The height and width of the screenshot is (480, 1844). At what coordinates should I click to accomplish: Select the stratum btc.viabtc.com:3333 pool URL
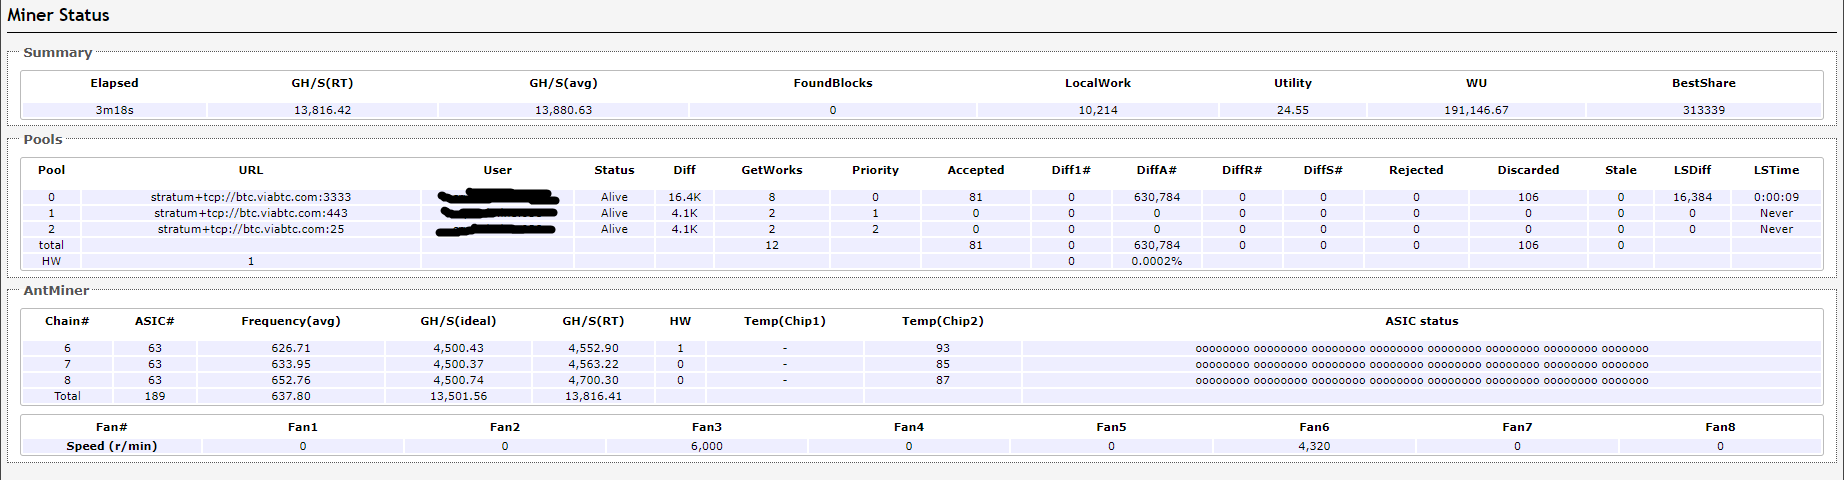click(251, 197)
